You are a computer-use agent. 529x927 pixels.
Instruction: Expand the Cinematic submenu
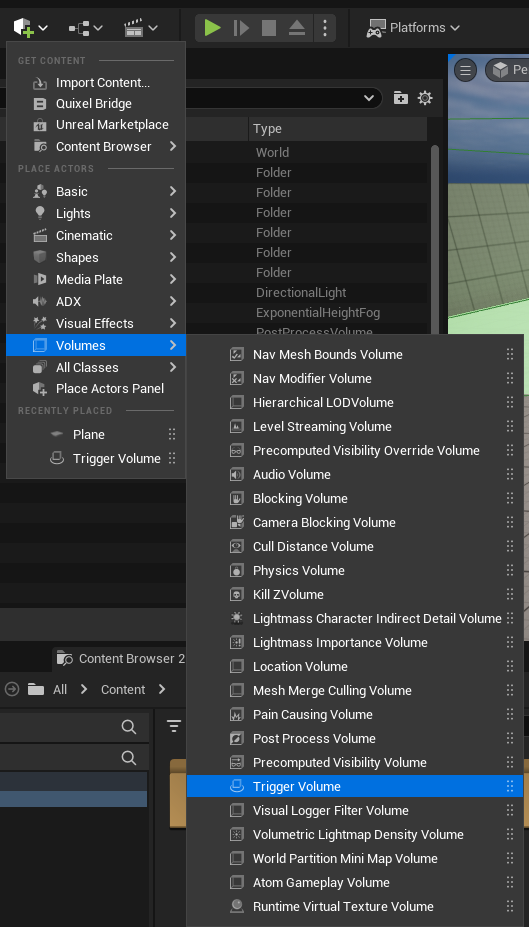[x=96, y=235]
